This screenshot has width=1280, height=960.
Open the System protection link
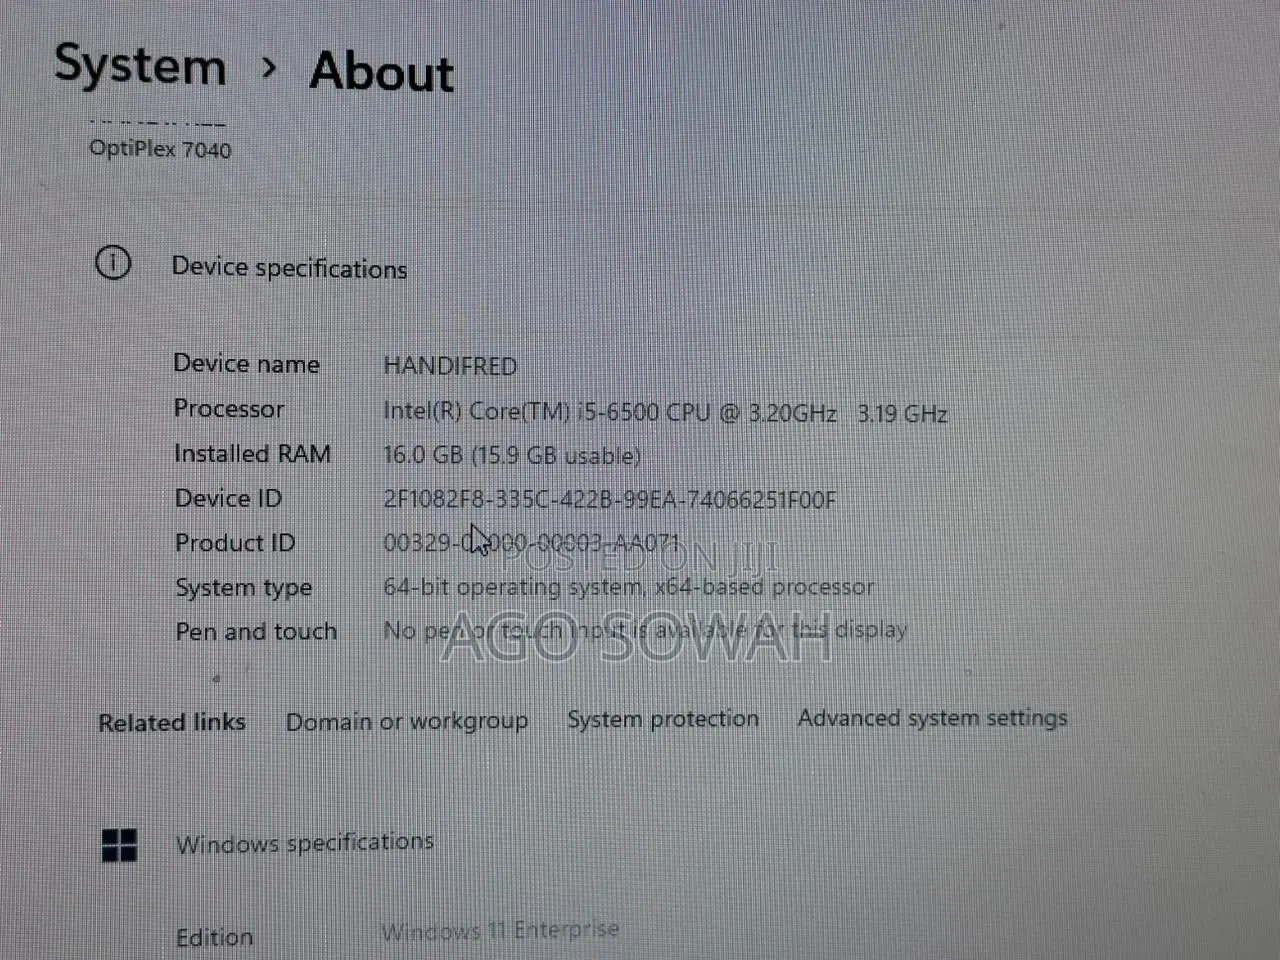click(663, 719)
